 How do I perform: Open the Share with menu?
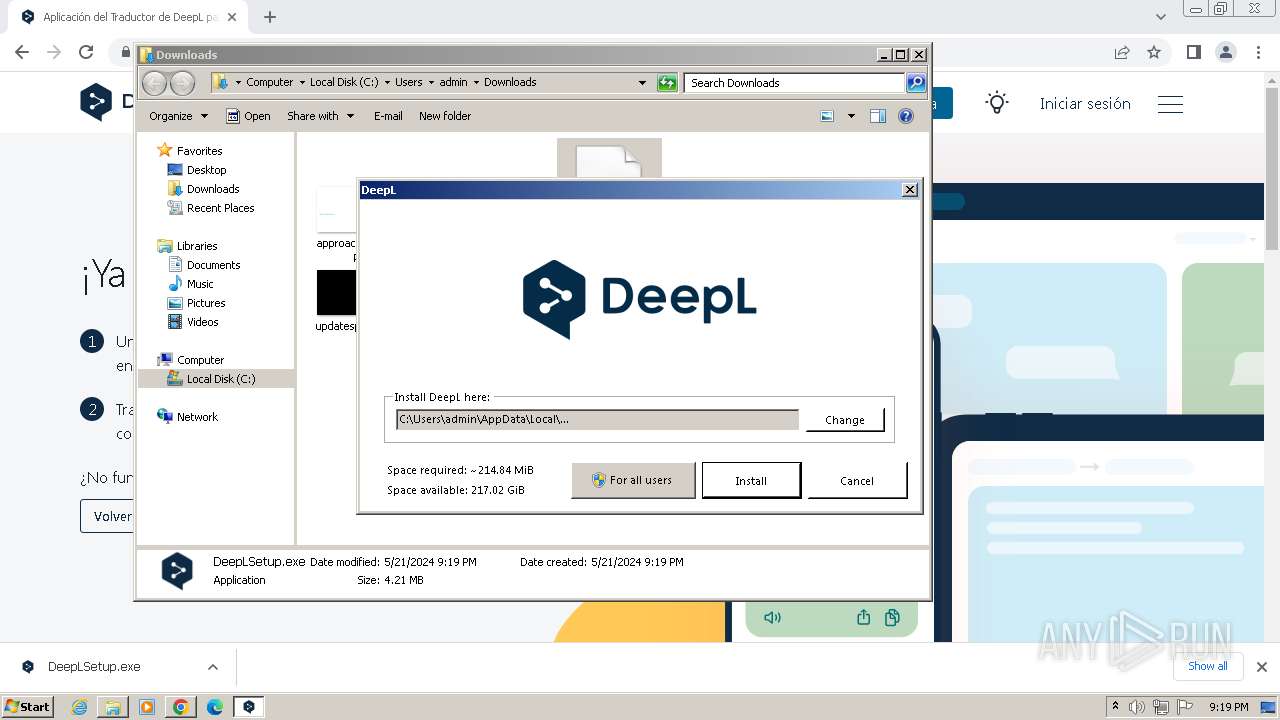[x=320, y=116]
